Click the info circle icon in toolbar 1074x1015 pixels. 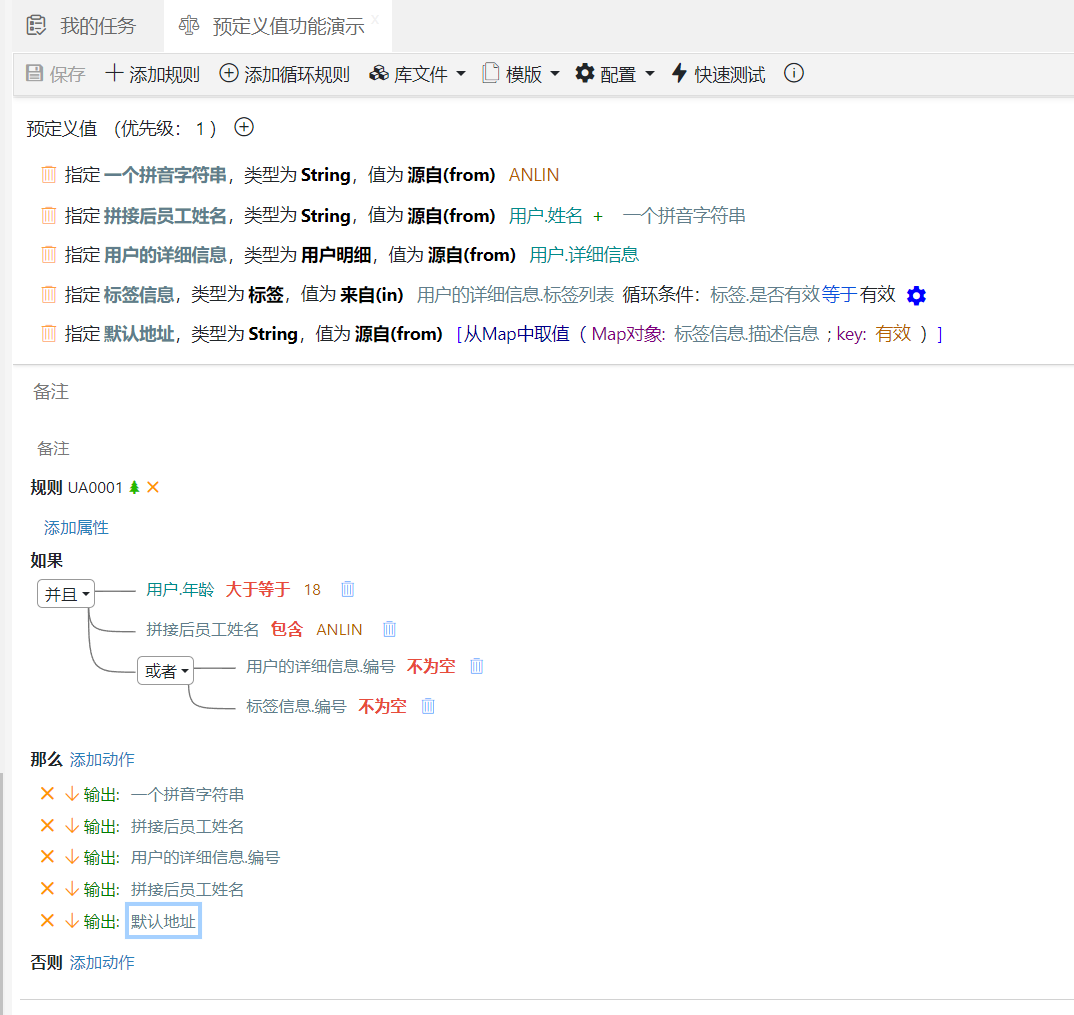794,74
